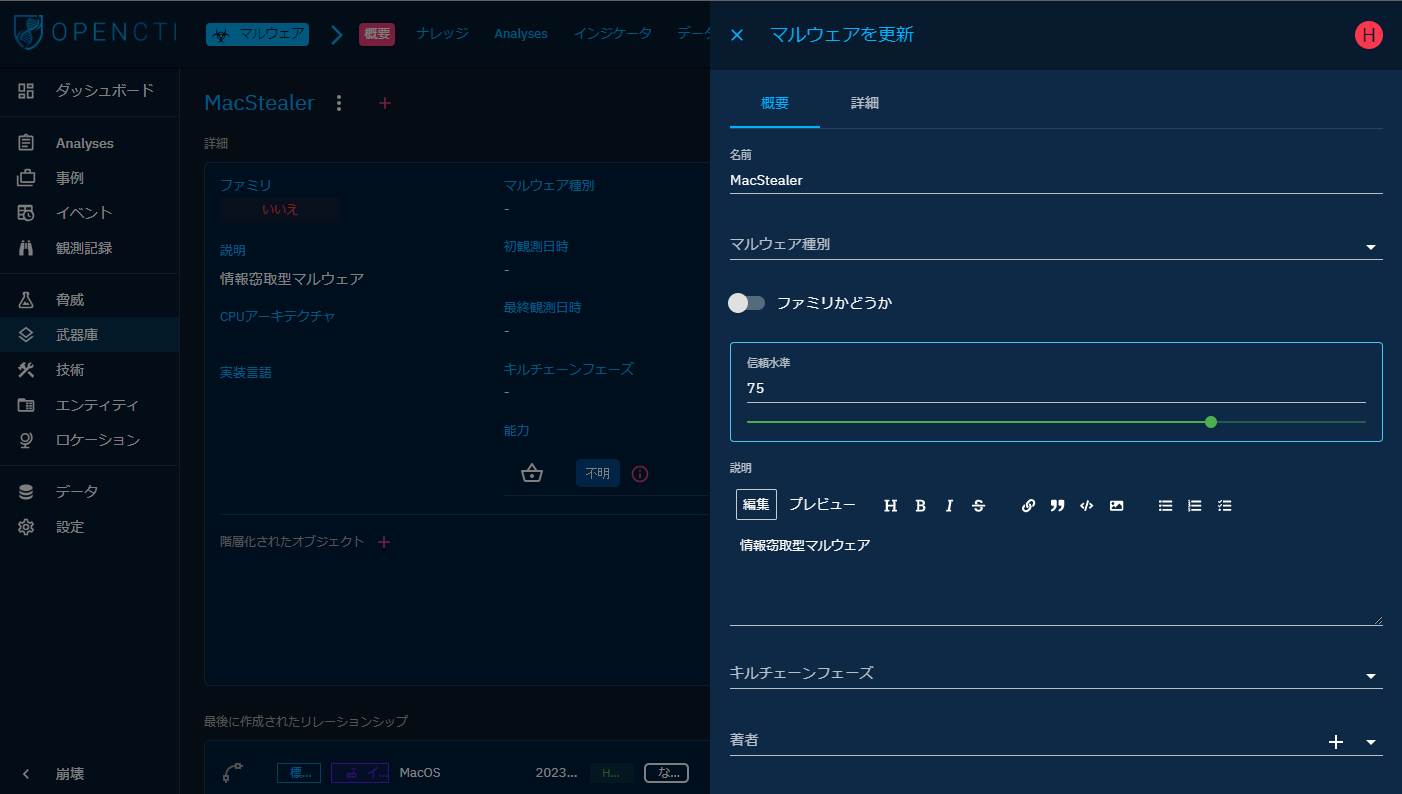Screen dimensions: 1402x794
Task: Switch to the Analyses tab in the top bar
Action: [521, 34]
